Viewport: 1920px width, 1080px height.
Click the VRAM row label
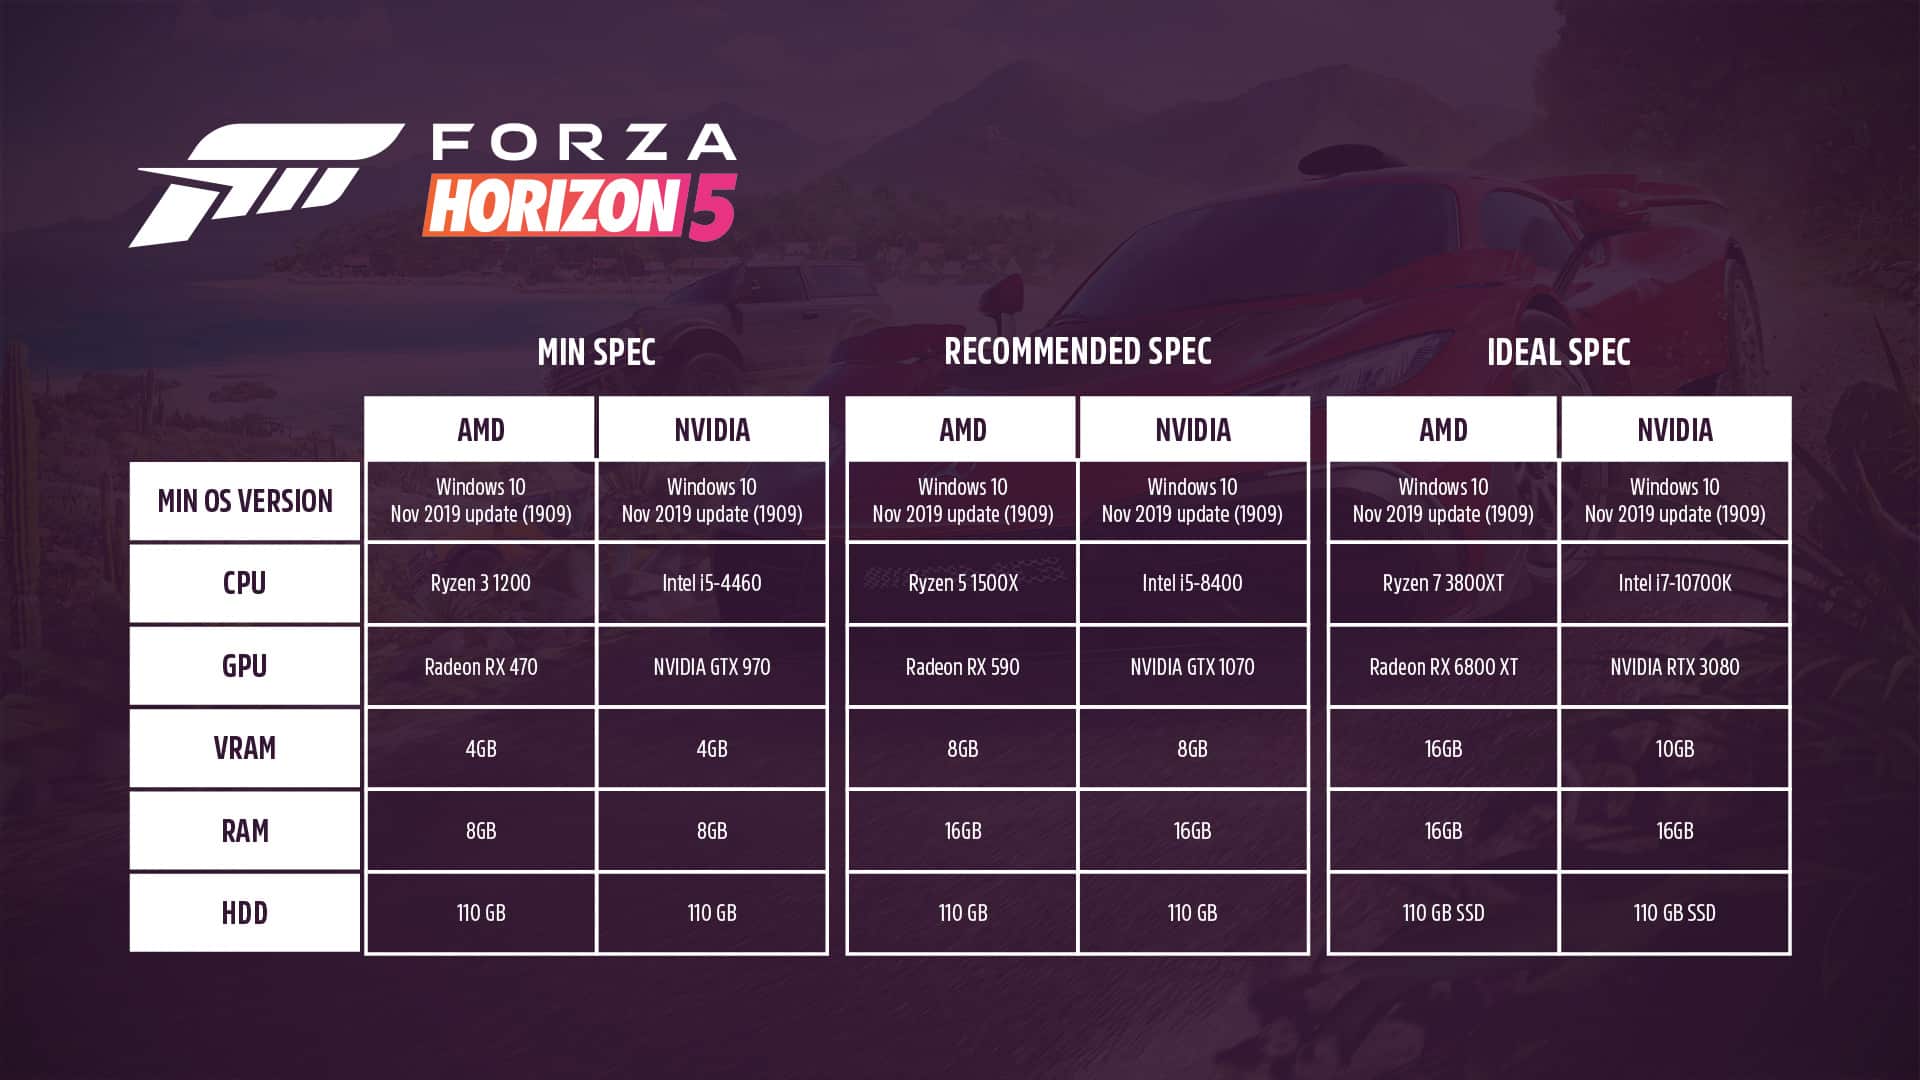(245, 748)
